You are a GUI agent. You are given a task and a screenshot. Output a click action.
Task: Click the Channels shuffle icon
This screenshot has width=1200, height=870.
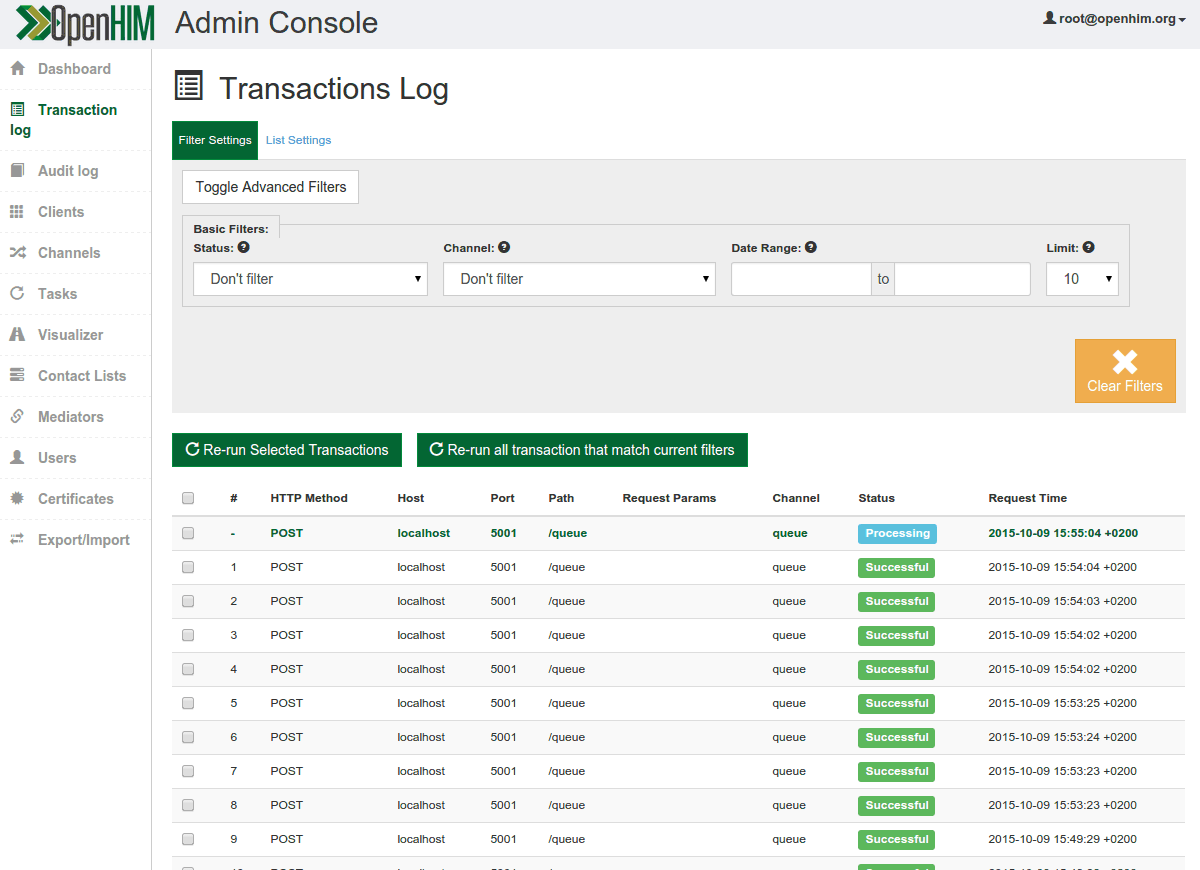(17, 253)
